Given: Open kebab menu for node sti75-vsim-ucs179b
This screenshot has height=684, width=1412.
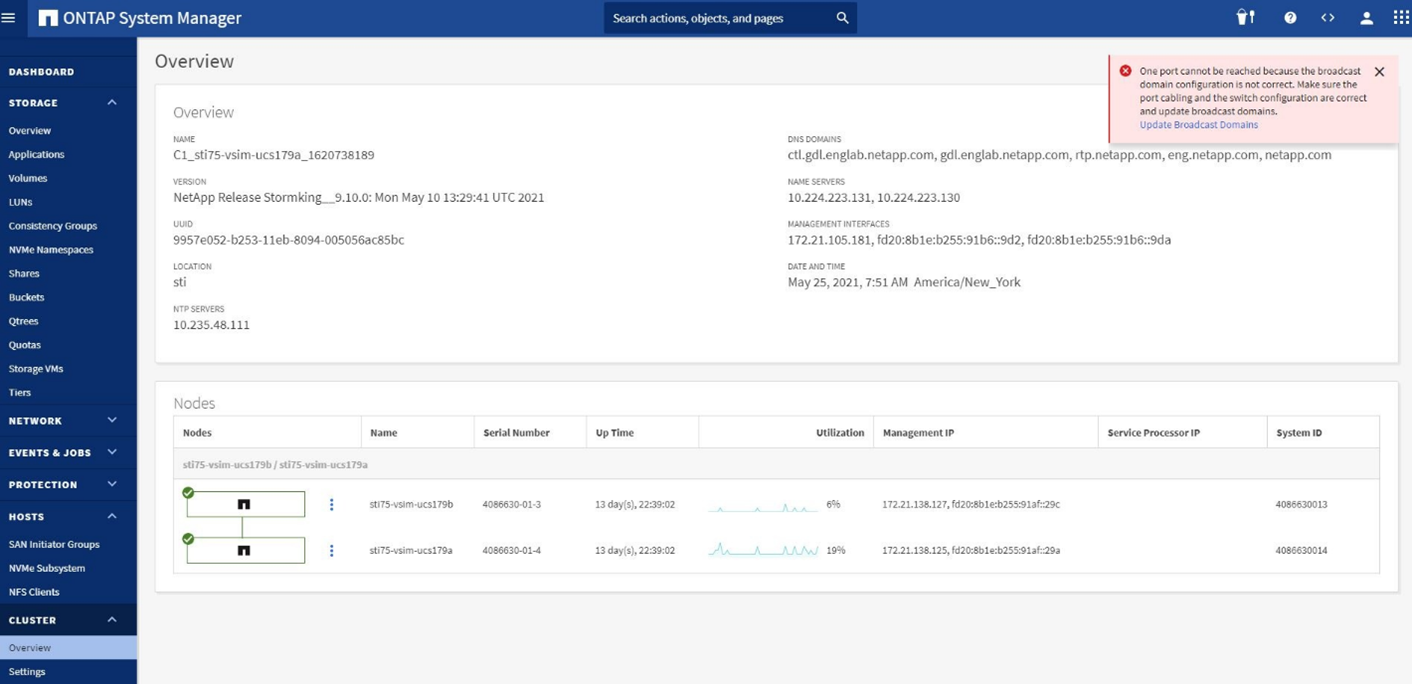Looking at the screenshot, I should (331, 505).
